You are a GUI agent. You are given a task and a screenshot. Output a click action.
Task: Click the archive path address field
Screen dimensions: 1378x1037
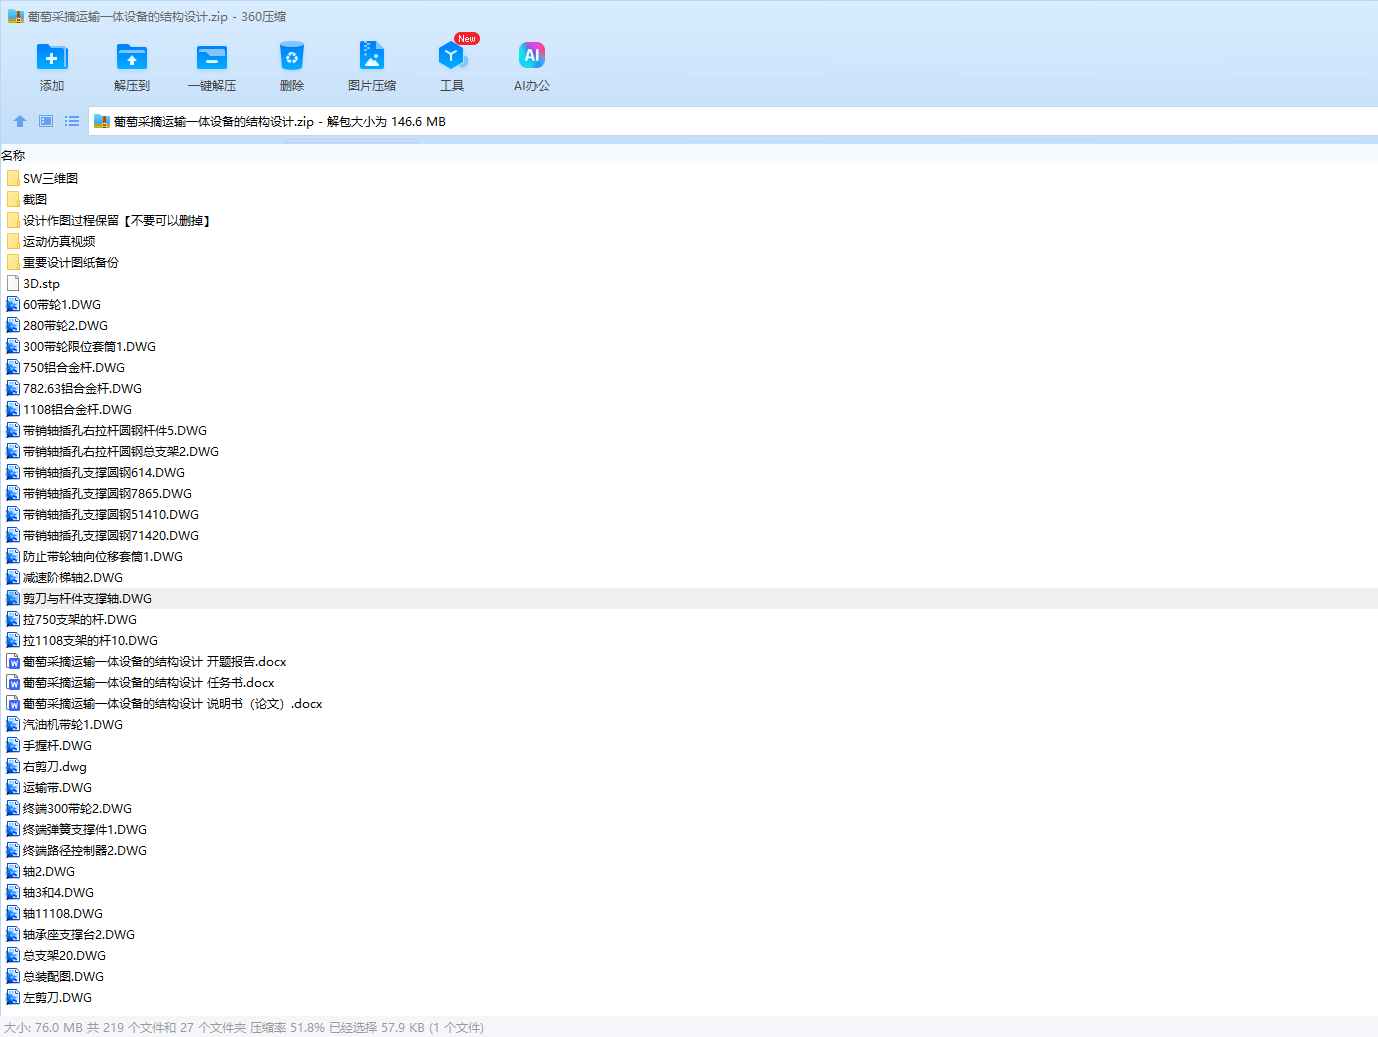[733, 121]
